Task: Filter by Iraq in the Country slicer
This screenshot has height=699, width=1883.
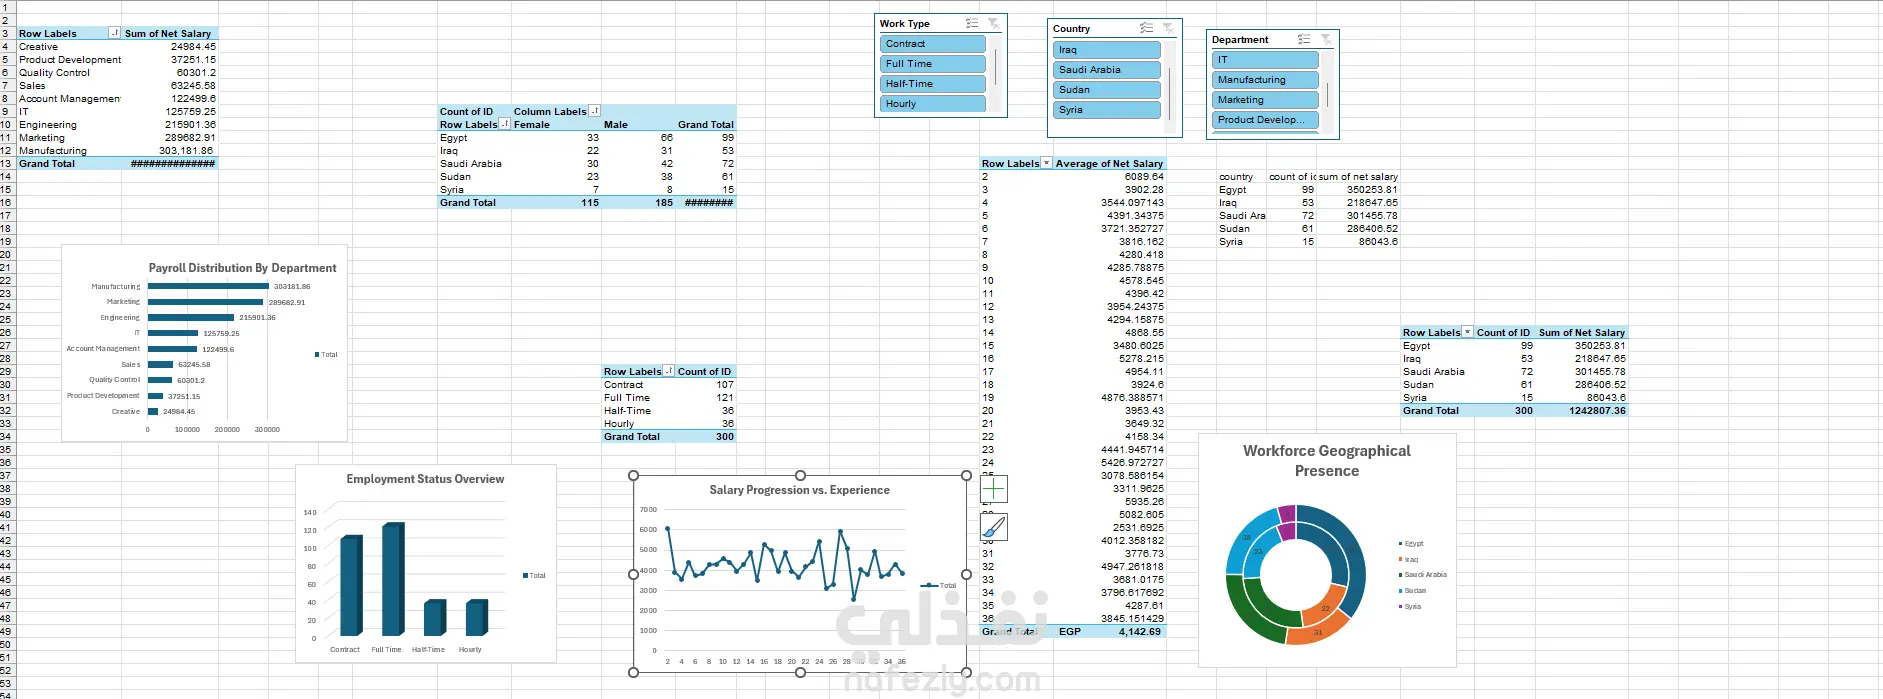Action: (x=1107, y=50)
